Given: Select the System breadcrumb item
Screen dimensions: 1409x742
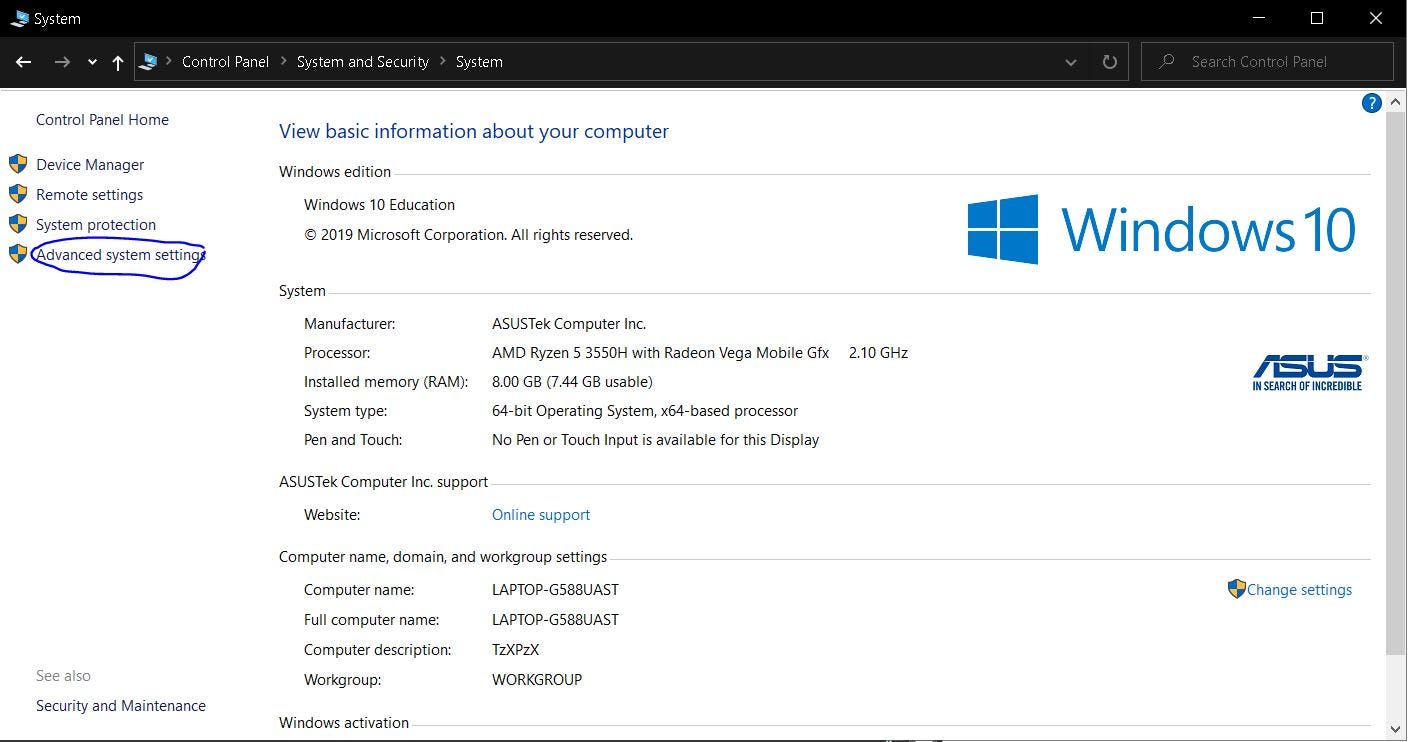Looking at the screenshot, I should (x=479, y=62).
